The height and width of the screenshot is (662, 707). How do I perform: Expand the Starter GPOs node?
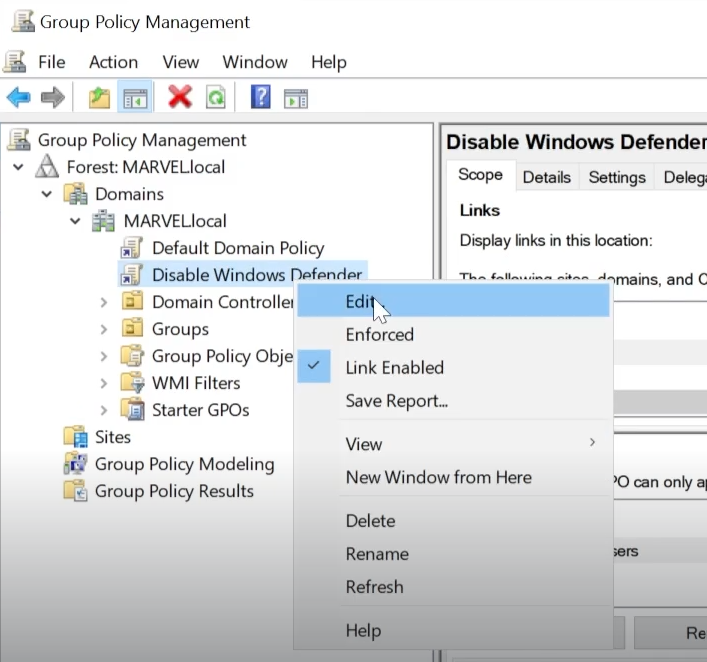(104, 410)
